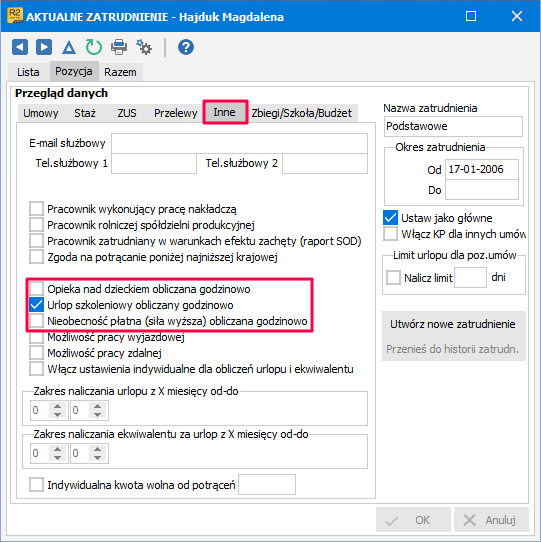Enable Włącz KP dla innych umów

tap(391, 234)
